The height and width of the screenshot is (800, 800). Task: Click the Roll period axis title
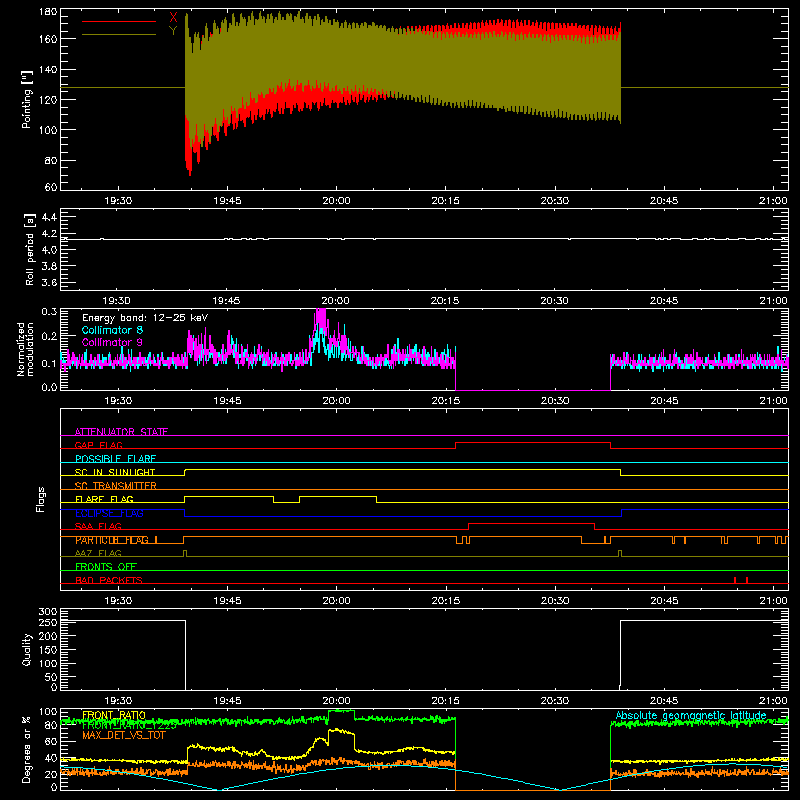[29, 249]
